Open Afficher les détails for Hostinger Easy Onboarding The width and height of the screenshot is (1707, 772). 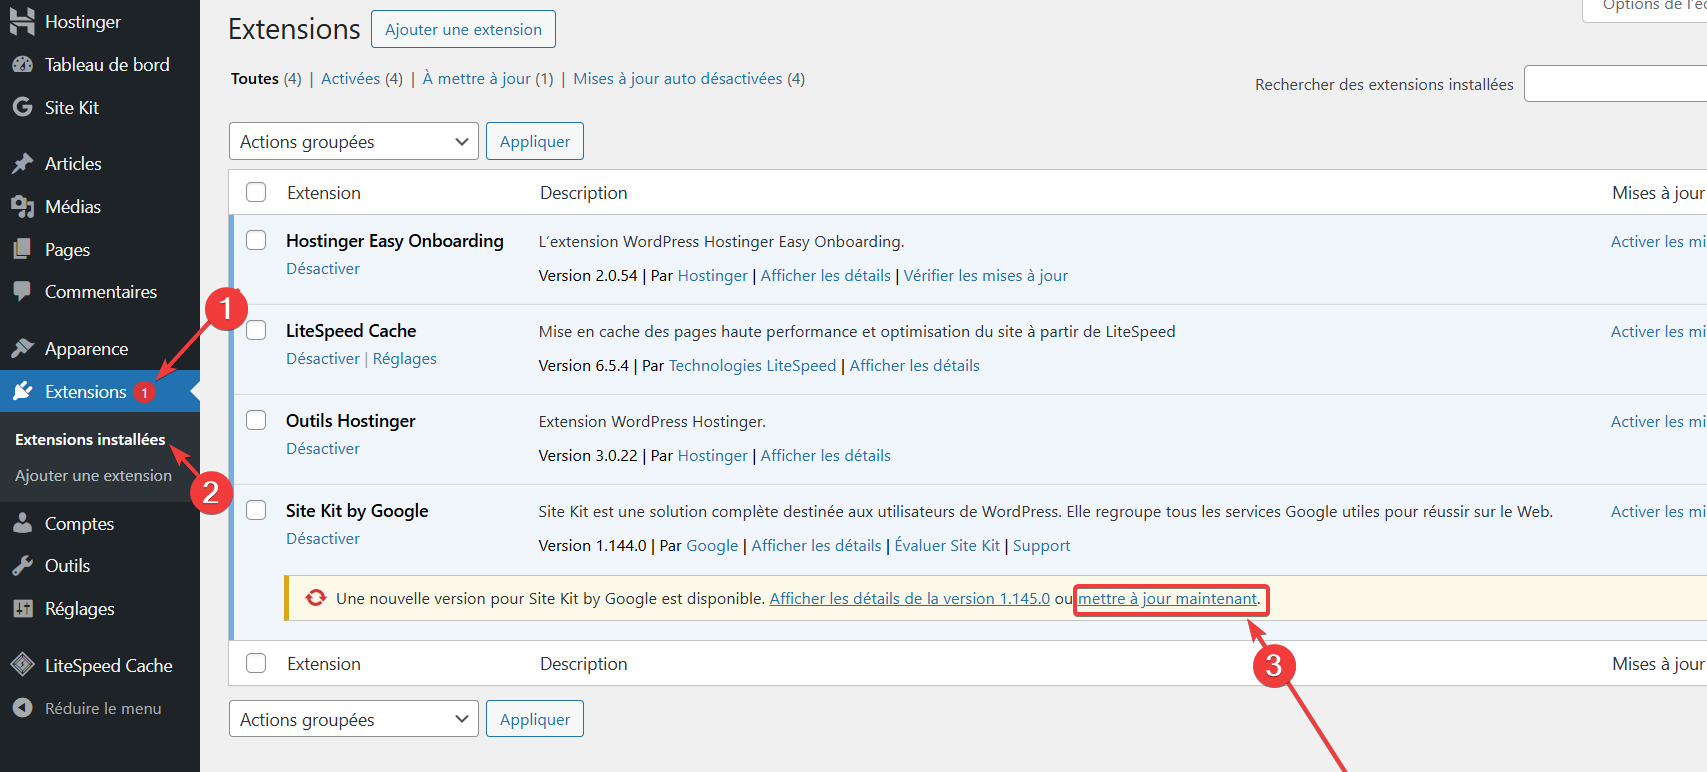click(826, 276)
